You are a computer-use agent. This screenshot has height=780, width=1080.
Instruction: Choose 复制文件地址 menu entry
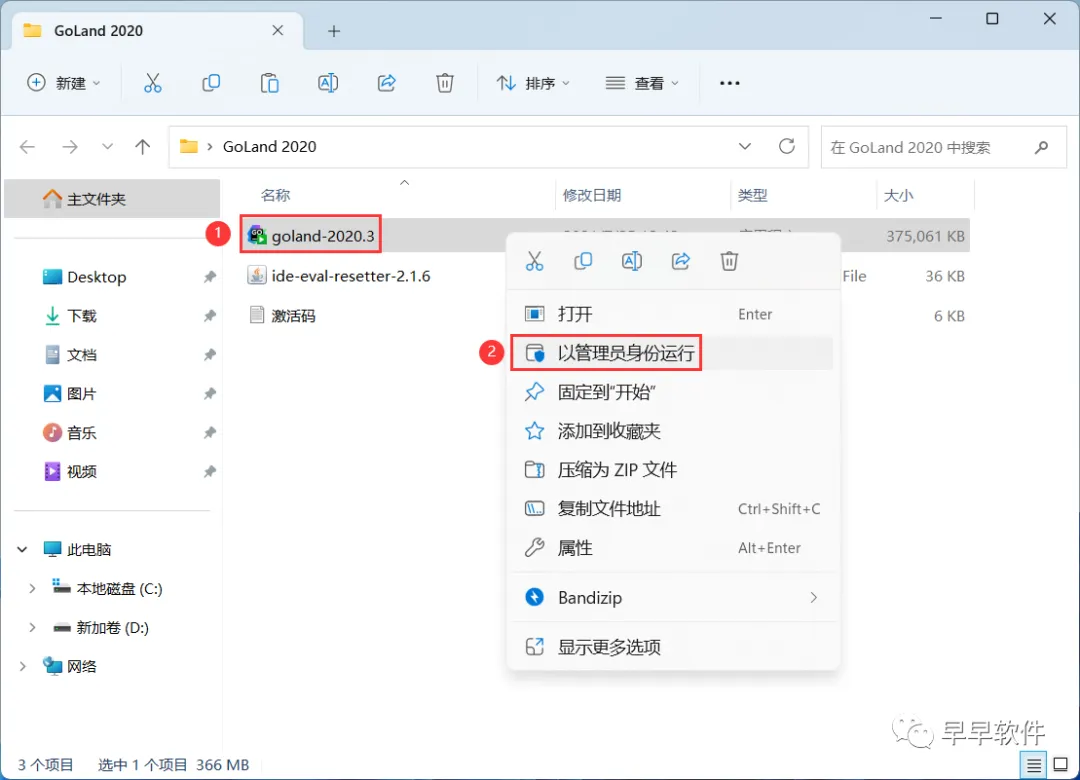click(673, 509)
